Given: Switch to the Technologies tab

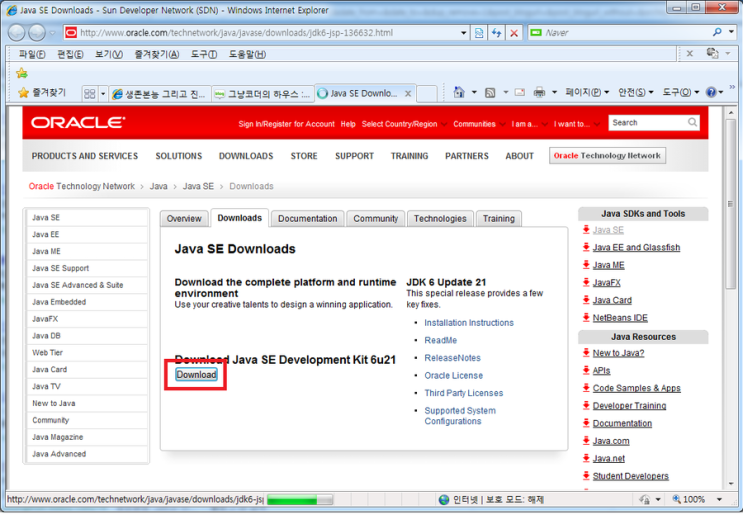Looking at the screenshot, I should [x=440, y=218].
